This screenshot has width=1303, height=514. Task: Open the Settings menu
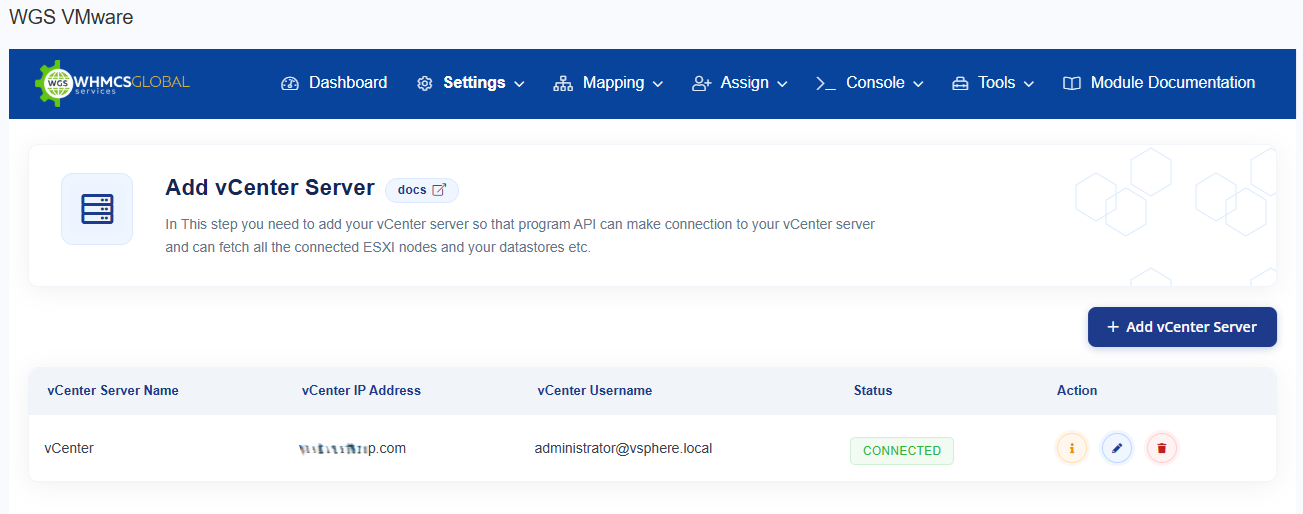point(471,83)
